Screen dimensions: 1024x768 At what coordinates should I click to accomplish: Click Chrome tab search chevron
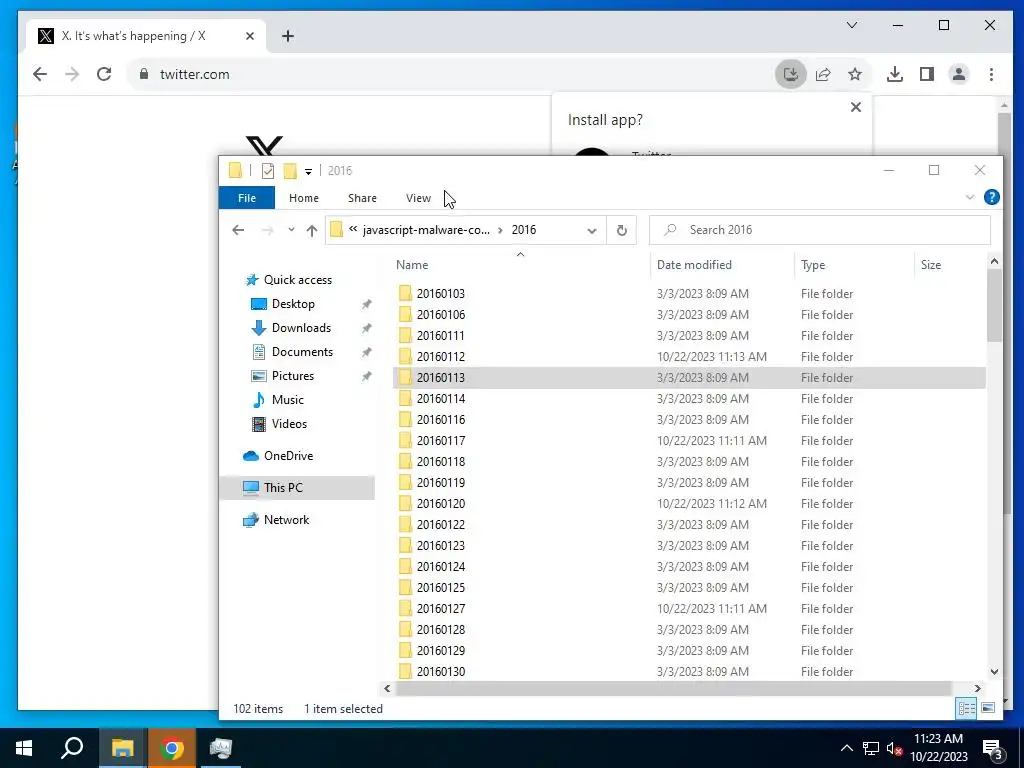click(852, 25)
